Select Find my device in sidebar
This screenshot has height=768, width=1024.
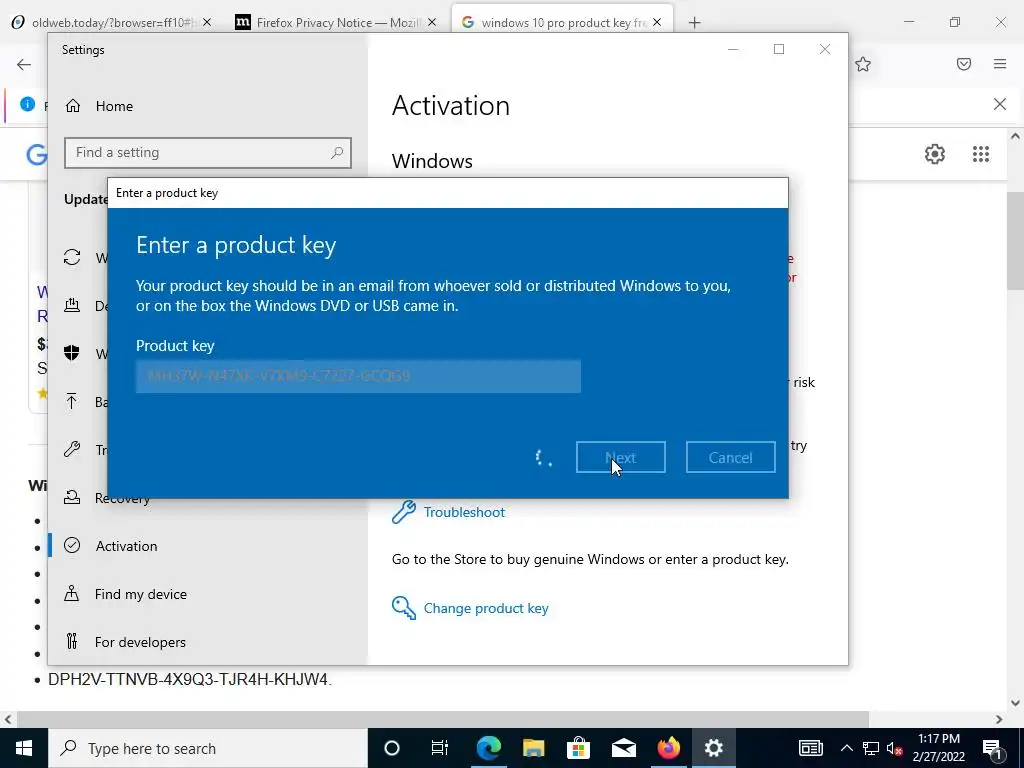(x=140, y=594)
